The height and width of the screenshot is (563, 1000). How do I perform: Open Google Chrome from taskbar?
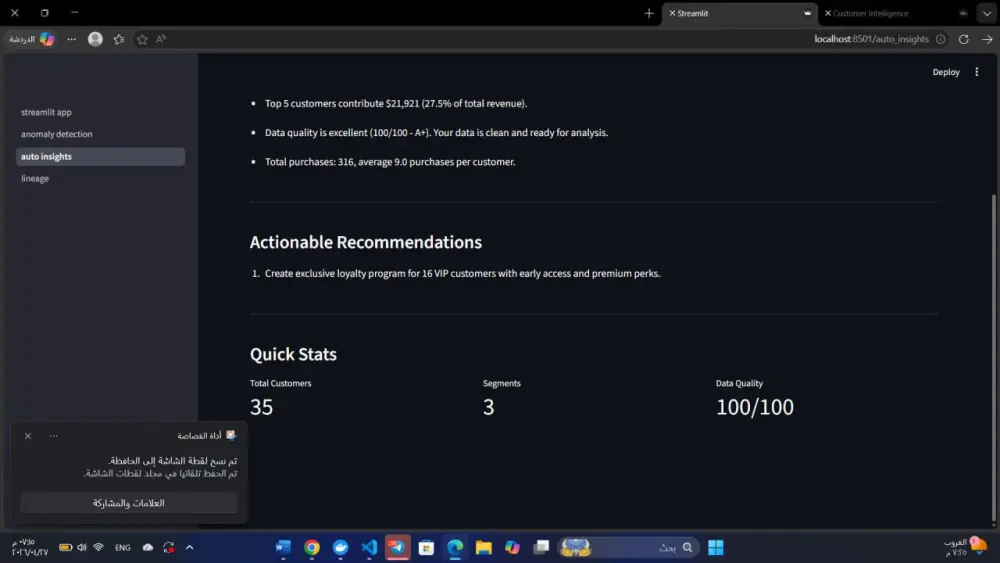pos(312,548)
